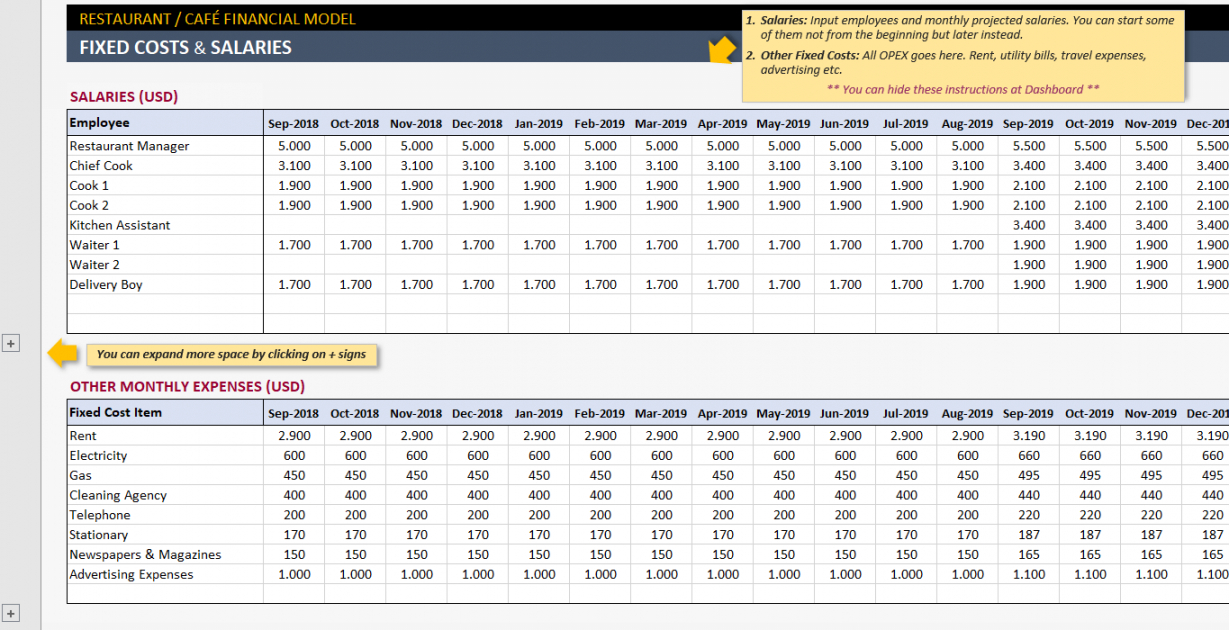This screenshot has width=1229, height=630.
Task: Click the Newspapers & Magazines cell
Action: click(x=165, y=555)
